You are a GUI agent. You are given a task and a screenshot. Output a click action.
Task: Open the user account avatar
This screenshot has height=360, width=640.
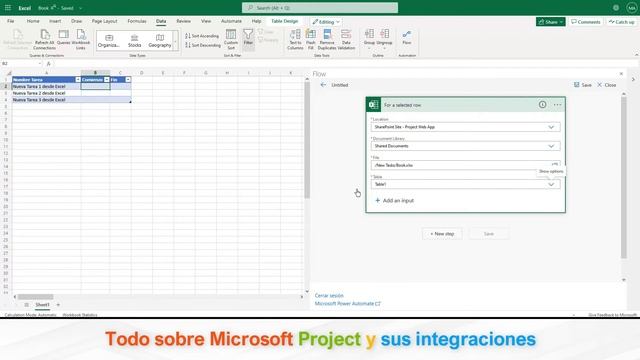631,8
